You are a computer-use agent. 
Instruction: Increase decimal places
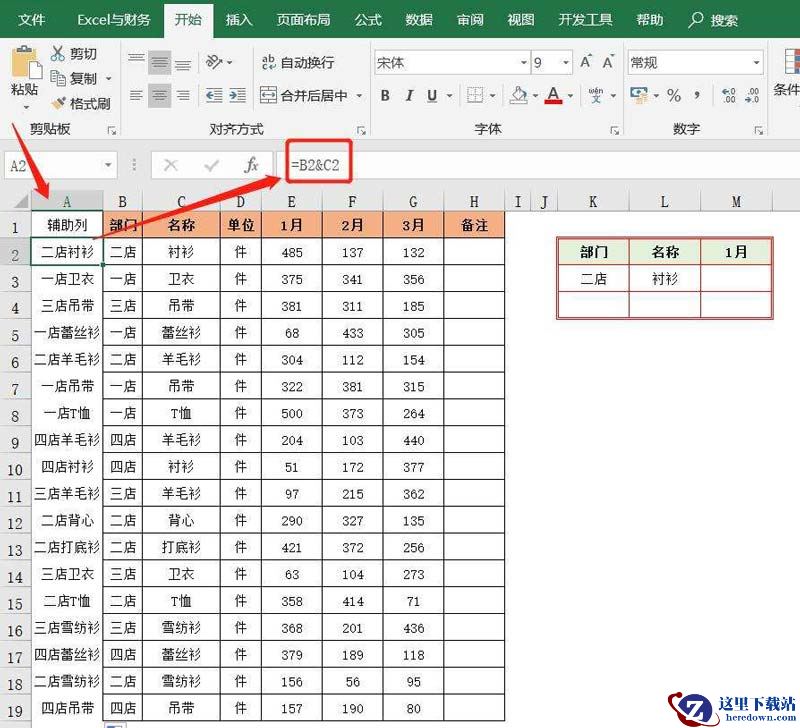(729, 95)
